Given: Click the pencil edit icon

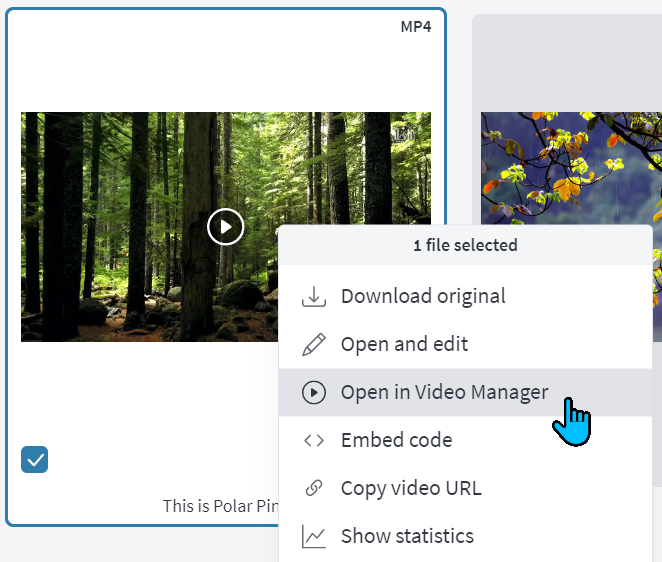Looking at the screenshot, I should coord(314,345).
